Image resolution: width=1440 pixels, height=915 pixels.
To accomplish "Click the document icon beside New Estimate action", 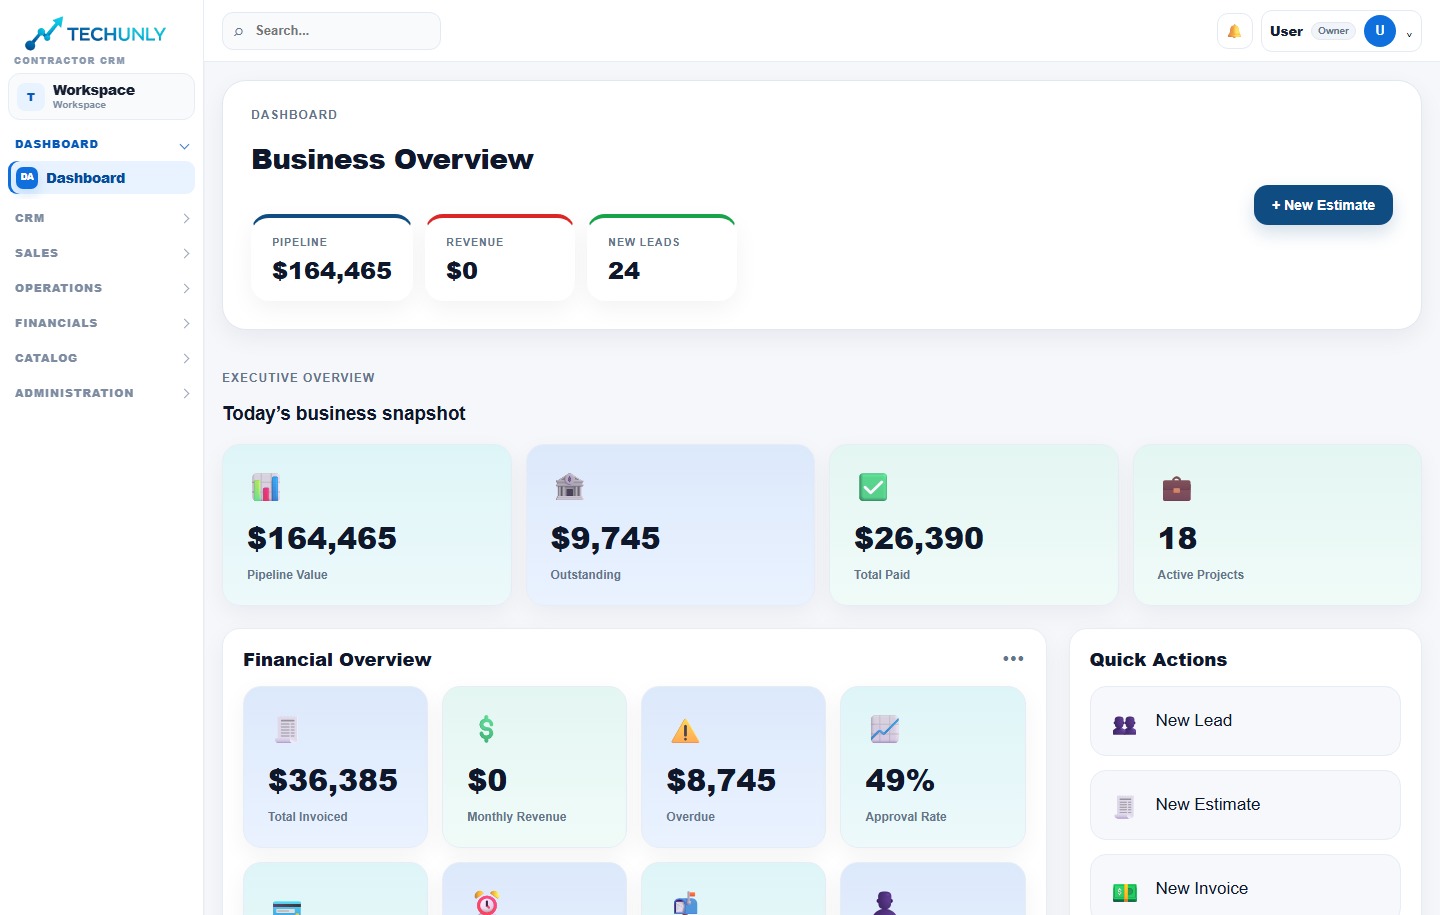I will click(x=1124, y=807).
